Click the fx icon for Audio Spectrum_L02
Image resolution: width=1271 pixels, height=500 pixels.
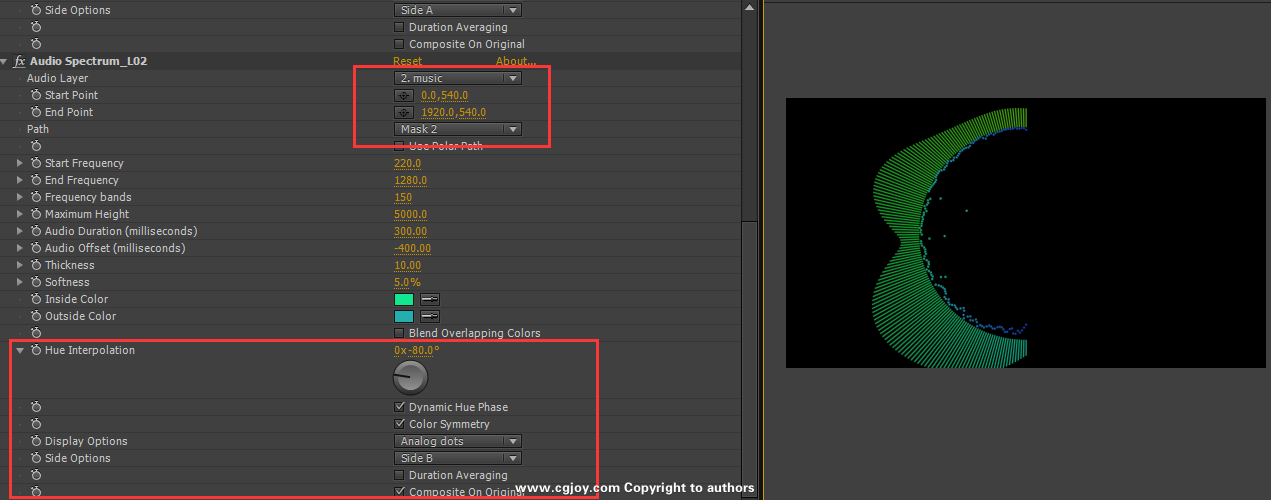[19, 61]
